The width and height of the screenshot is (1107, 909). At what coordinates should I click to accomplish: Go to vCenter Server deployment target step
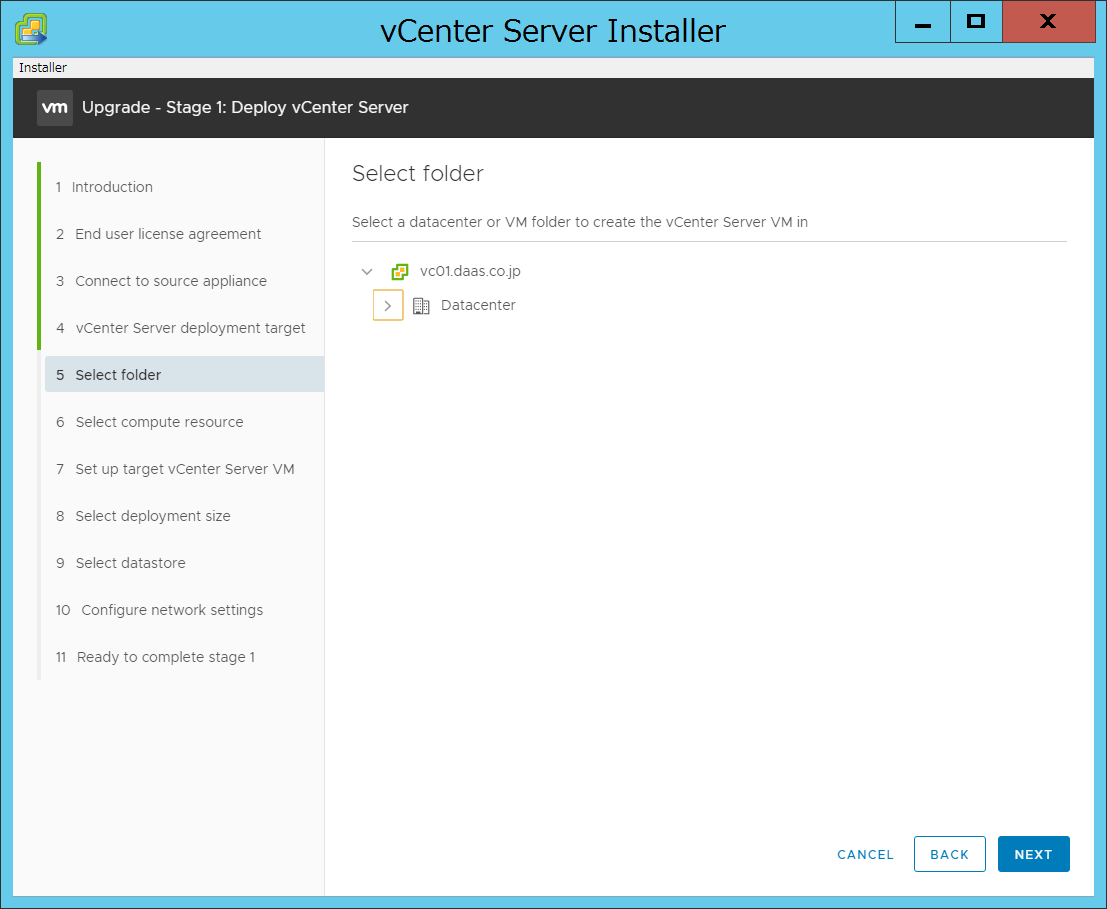coord(181,328)
